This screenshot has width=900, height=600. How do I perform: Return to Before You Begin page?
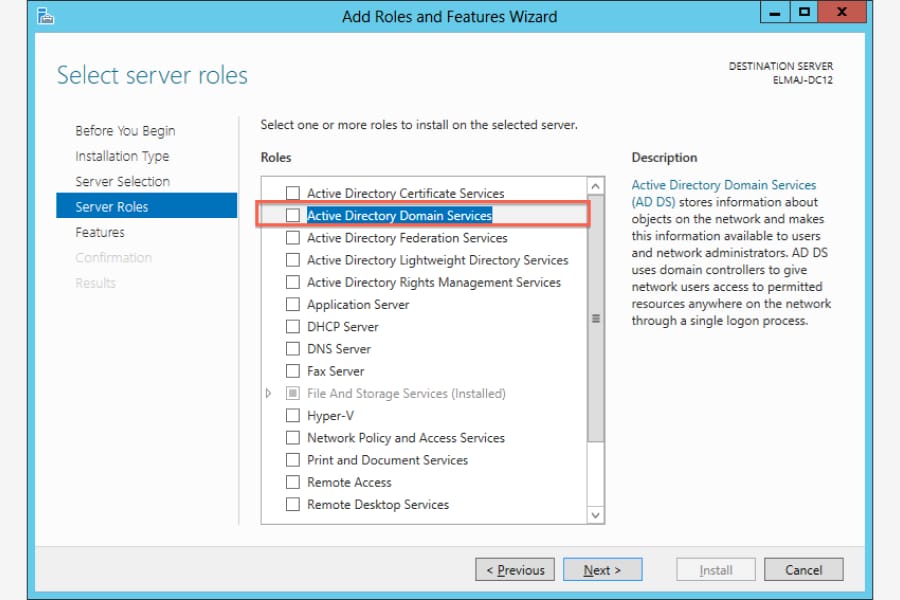click(125, 131)
